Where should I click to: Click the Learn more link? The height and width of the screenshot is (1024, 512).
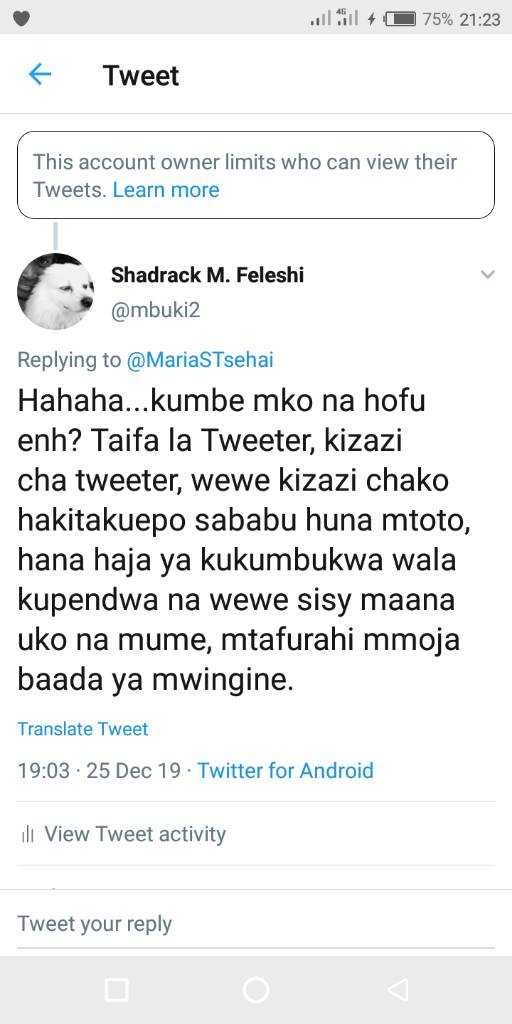(166, 190)
